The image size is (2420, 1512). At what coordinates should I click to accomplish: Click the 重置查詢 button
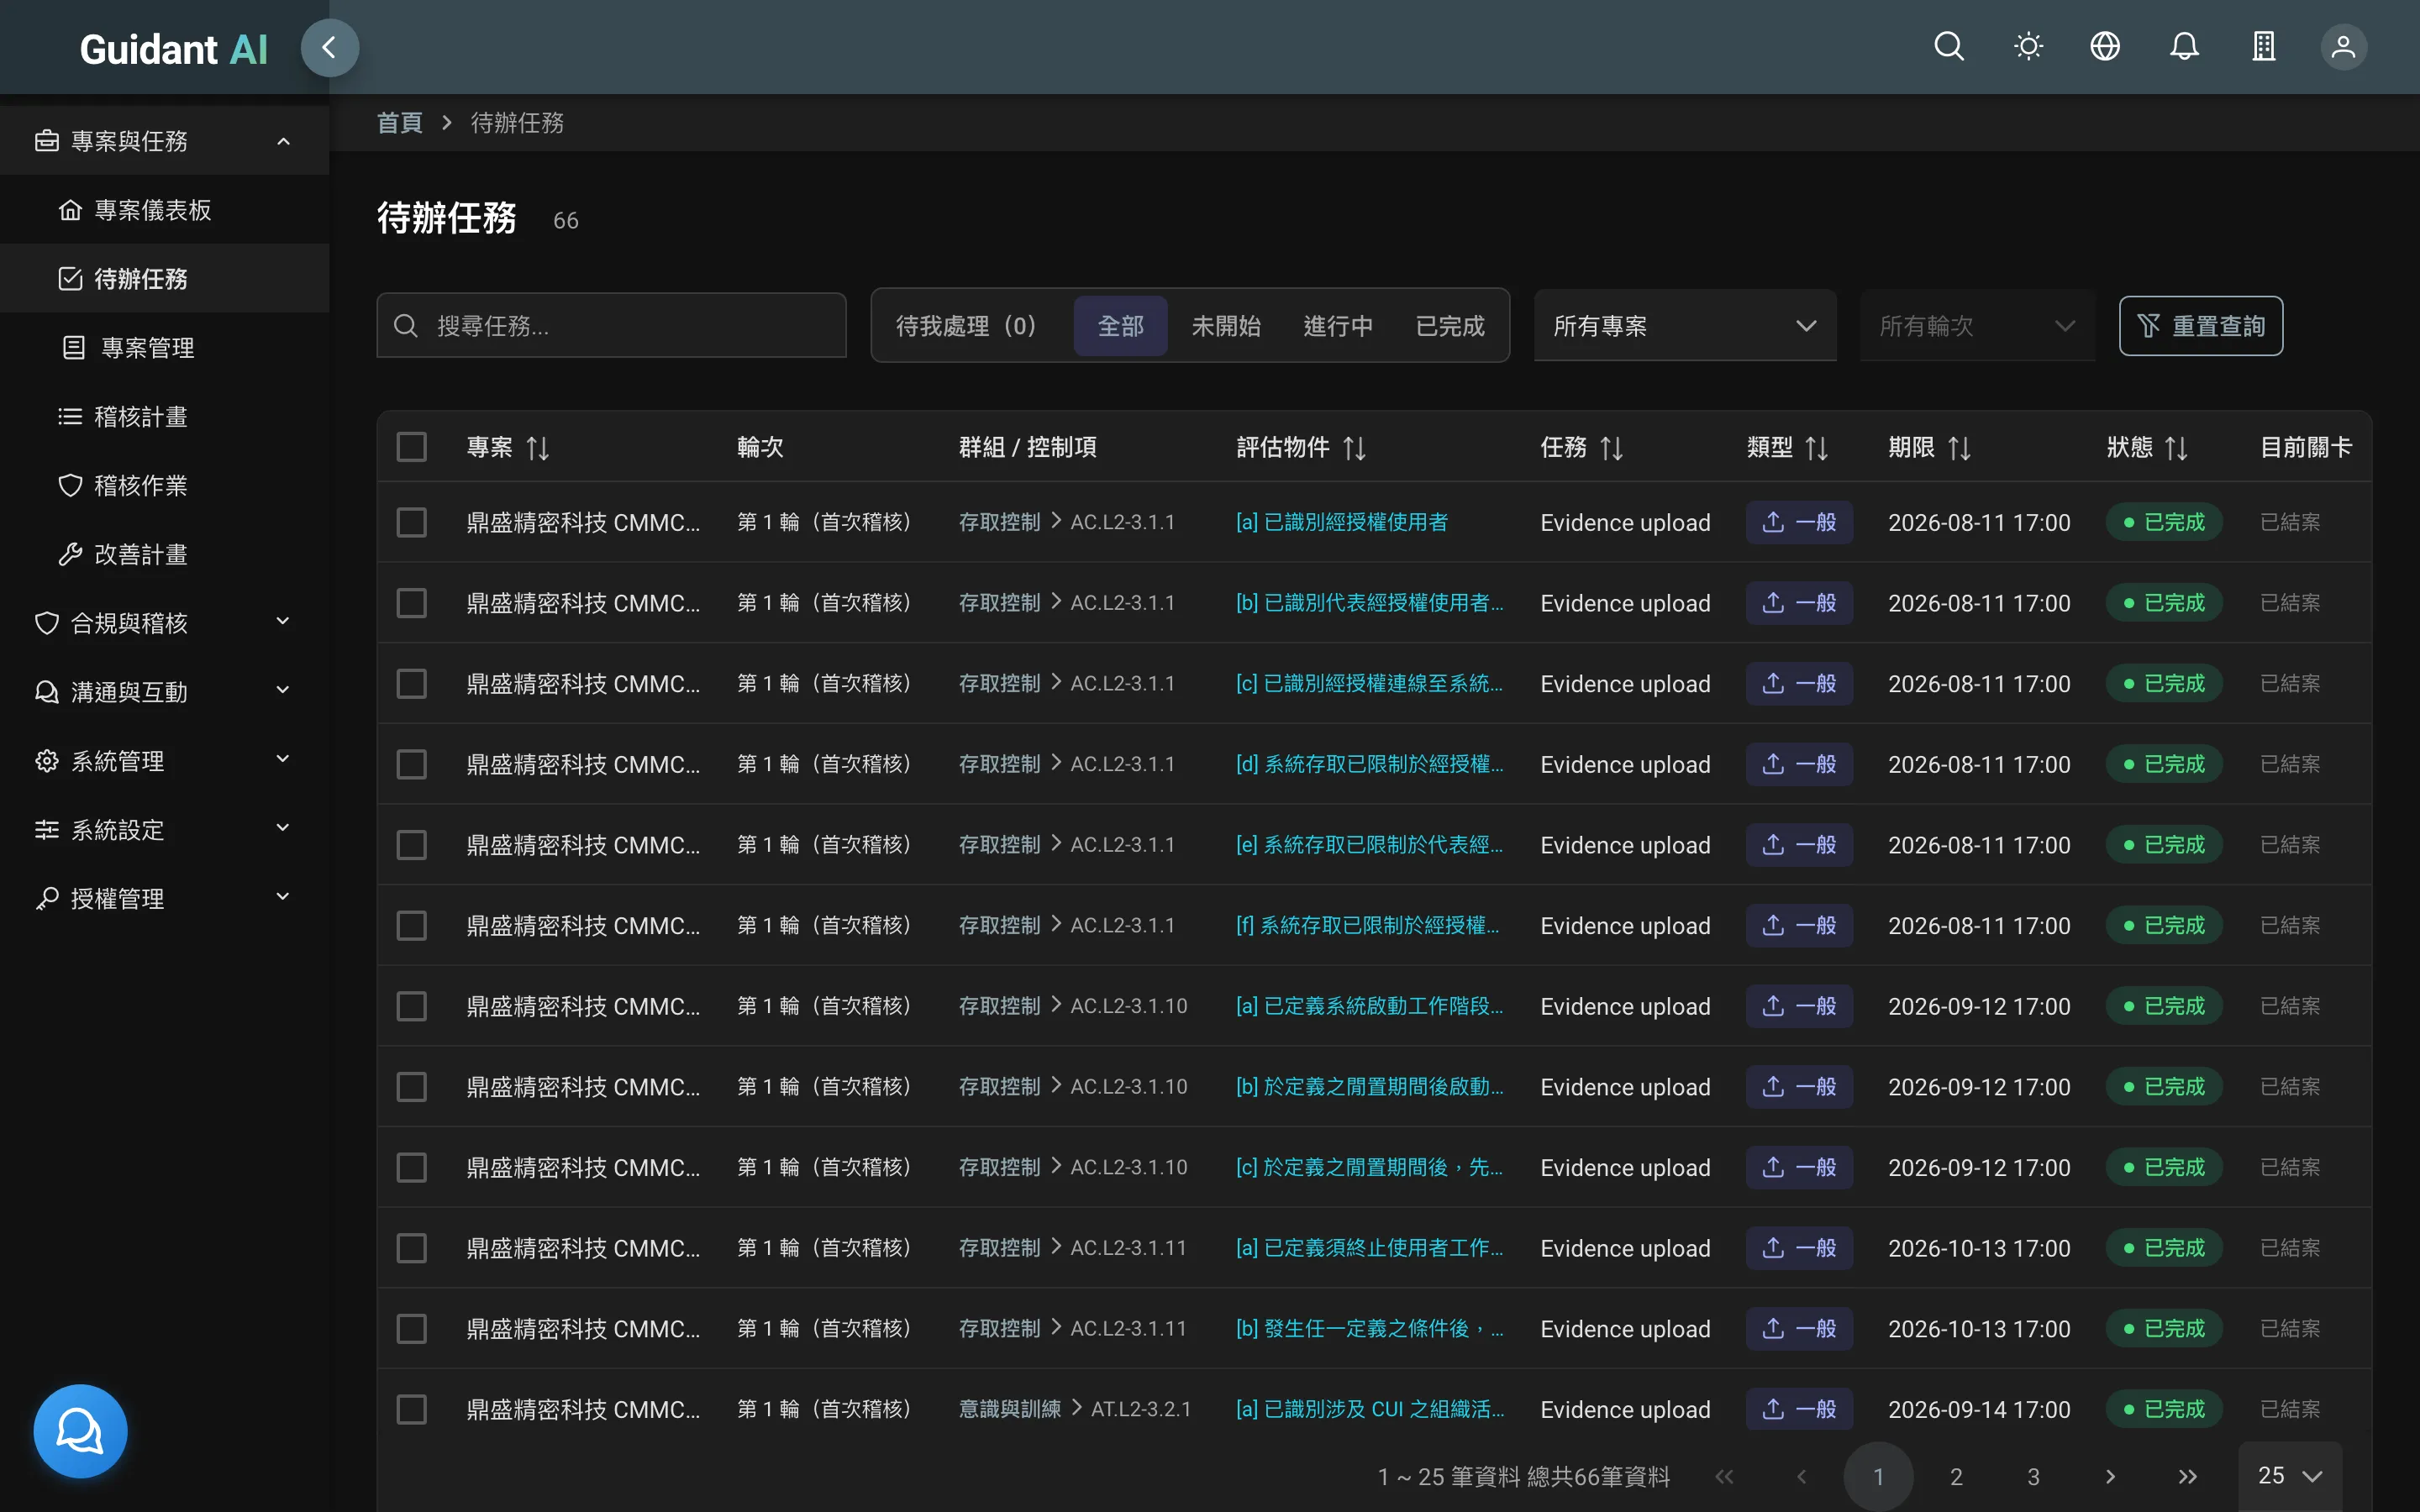(x=2200, y=326)
